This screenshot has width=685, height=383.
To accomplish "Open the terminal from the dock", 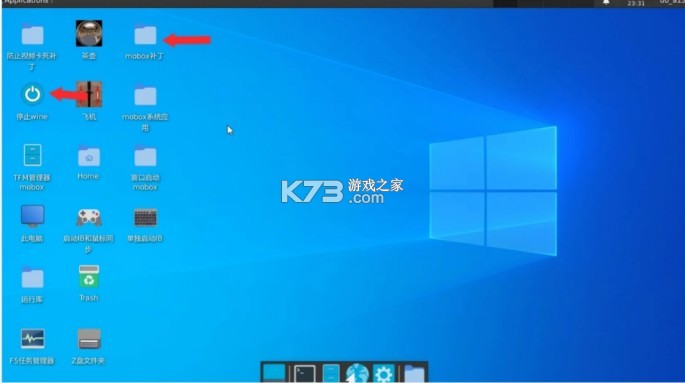I will [x=304, y=374].
